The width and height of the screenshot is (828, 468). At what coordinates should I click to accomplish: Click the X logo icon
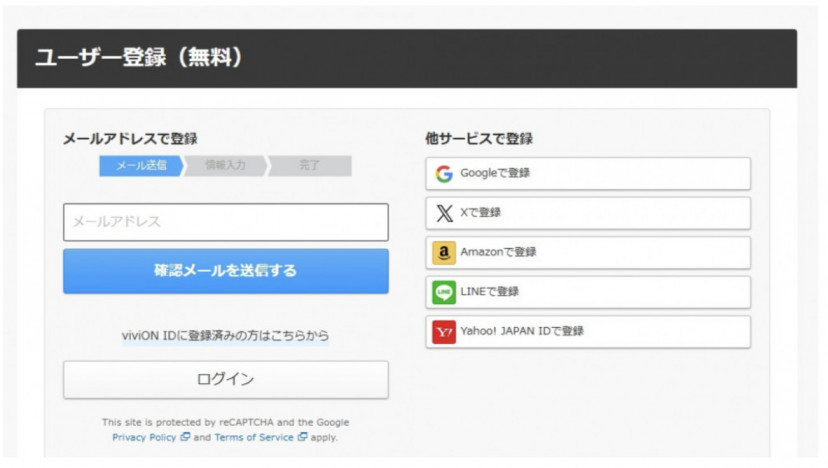(444, 213)
